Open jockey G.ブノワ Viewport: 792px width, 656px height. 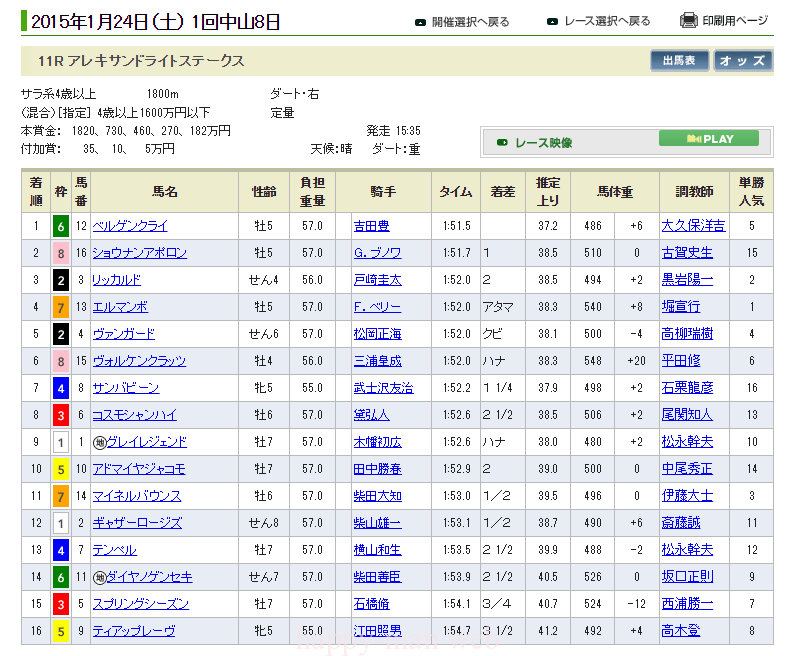(x=377, y=253)
